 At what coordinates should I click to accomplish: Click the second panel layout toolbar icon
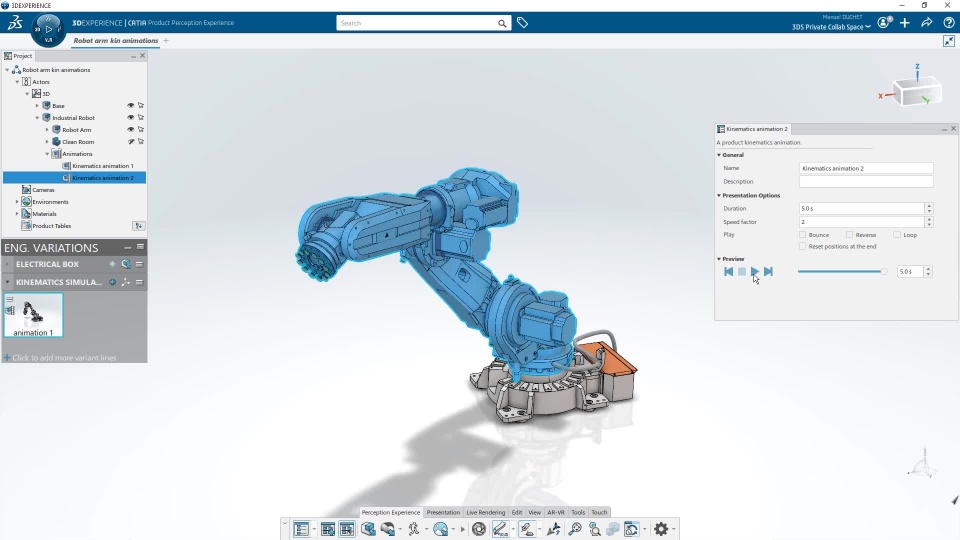click(x=328, y=529)
